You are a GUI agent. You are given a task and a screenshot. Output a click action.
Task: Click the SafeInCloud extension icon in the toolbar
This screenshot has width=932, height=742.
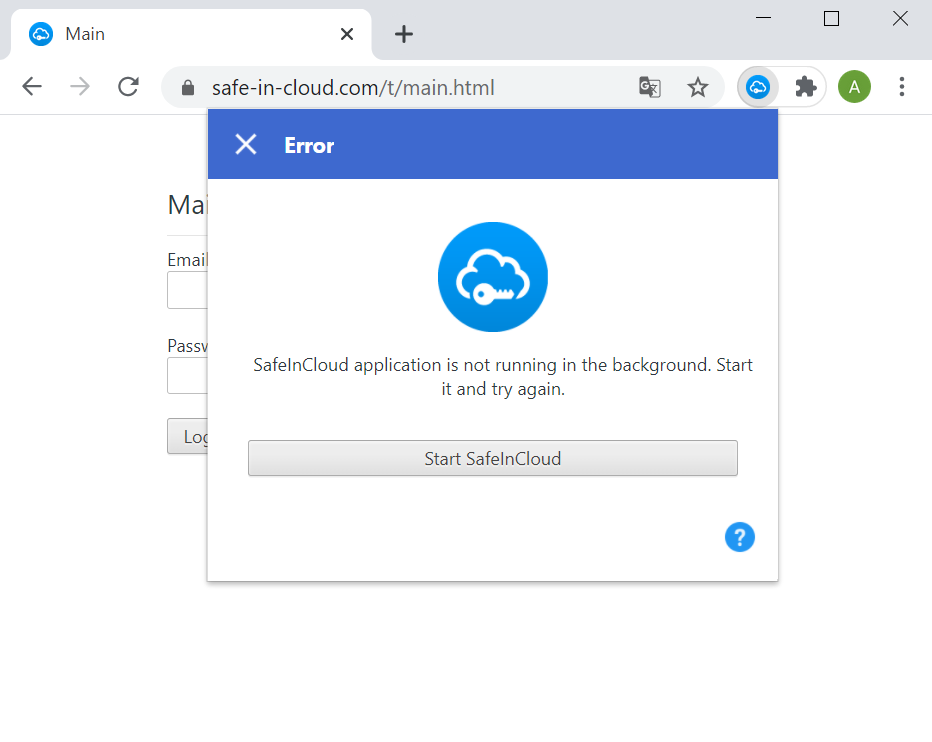pyautogui.click(x=758, y=87)
